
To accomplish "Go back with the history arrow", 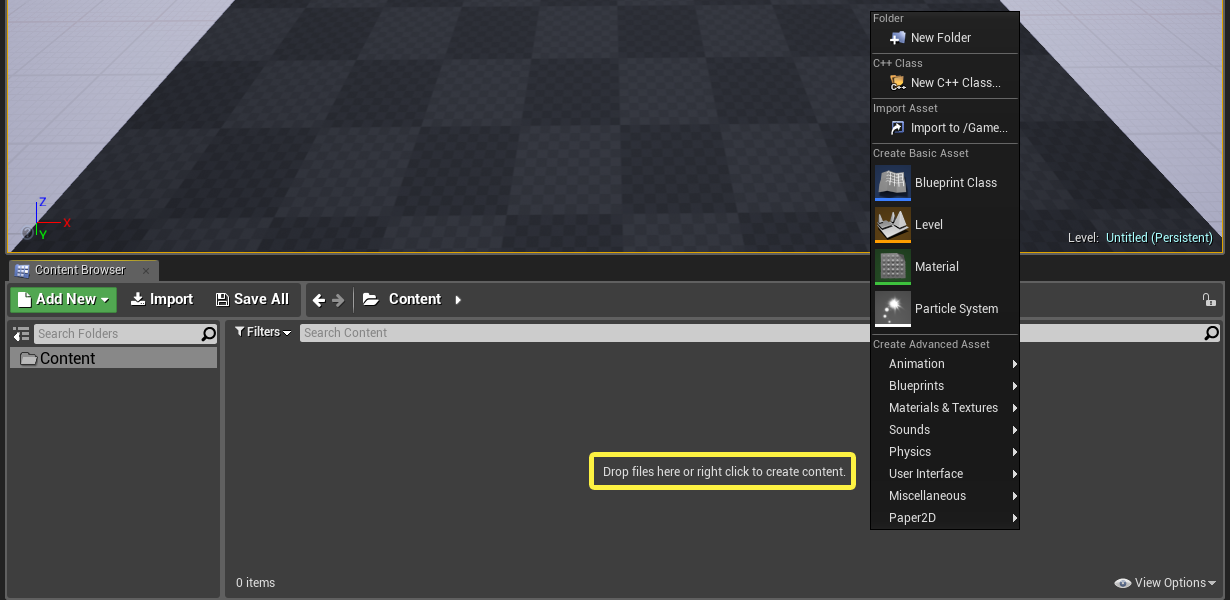I will 319,300.
